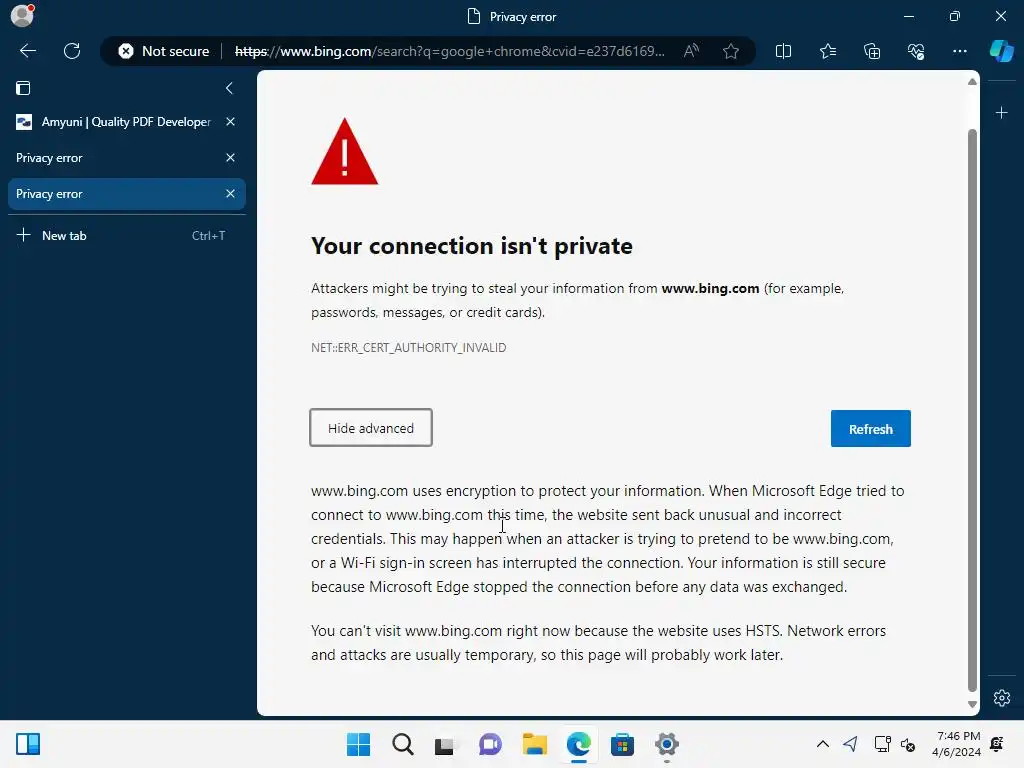Click the Hide advanced button
This screenshot has width=1024, height=768.
[x=371, y=428]
